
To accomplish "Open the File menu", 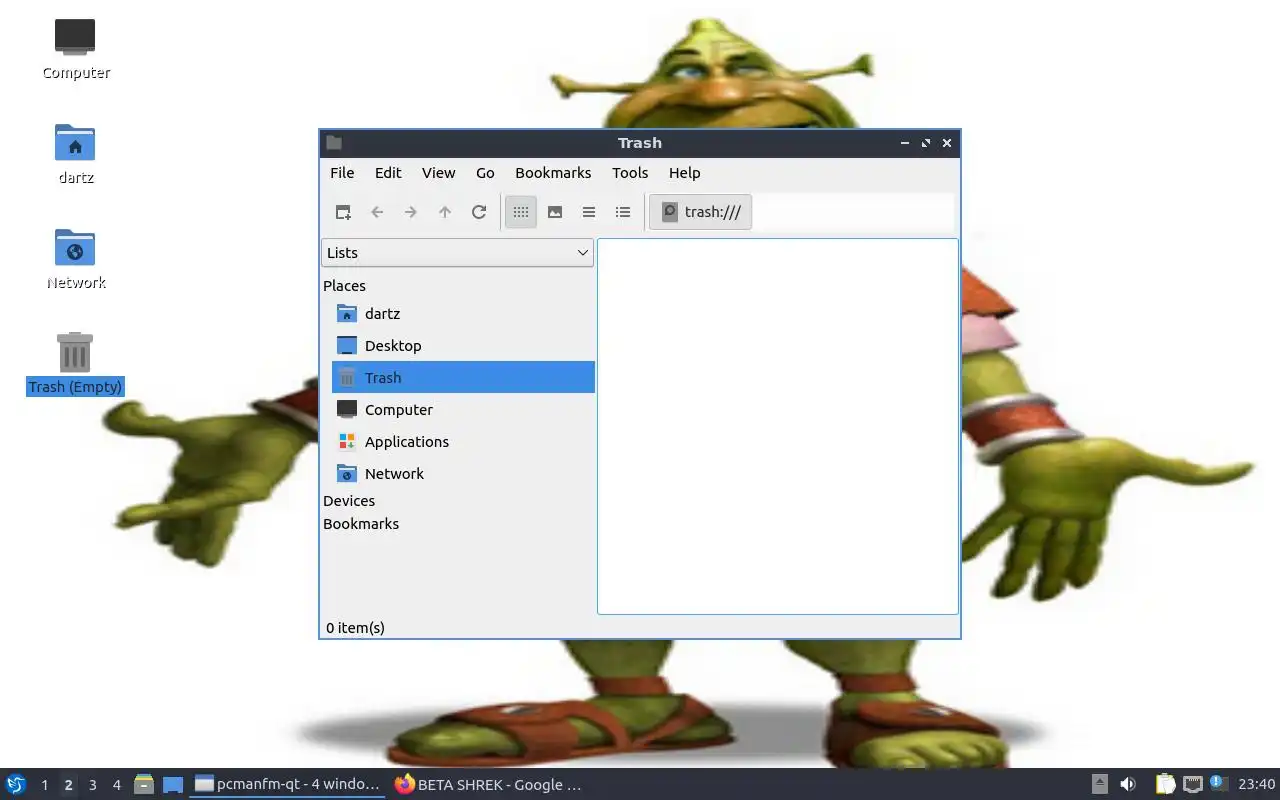I will [342, 173].
